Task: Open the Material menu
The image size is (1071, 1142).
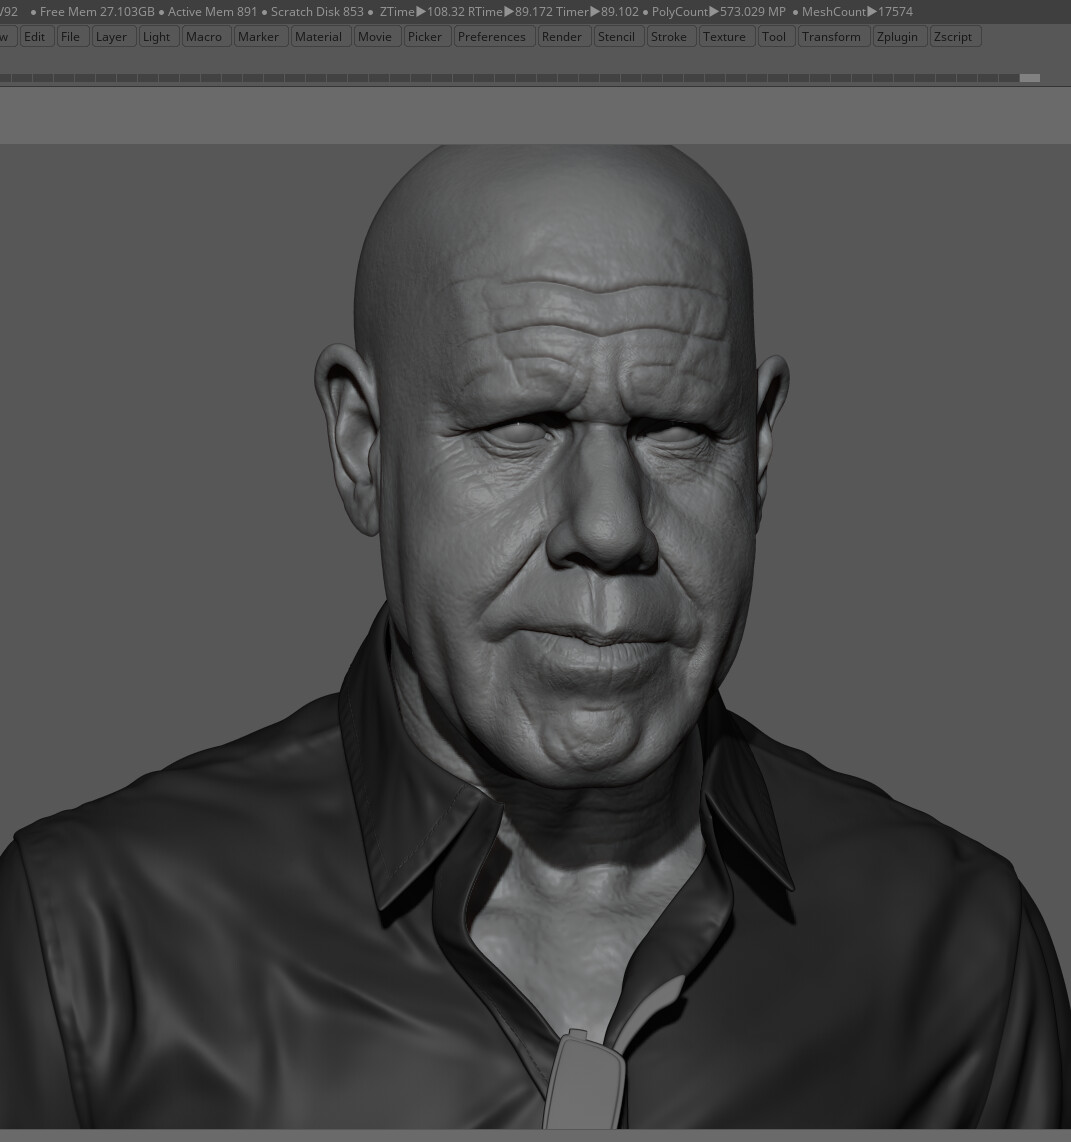Action: pyautogui.click(x=318, y=36)
